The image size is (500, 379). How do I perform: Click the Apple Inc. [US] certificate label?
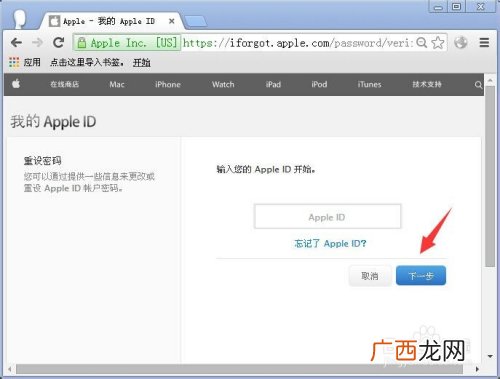(133, 43)
